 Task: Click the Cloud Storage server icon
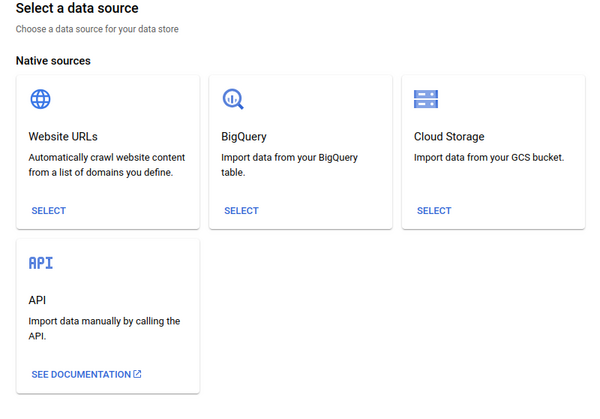(x=426, y=99)
